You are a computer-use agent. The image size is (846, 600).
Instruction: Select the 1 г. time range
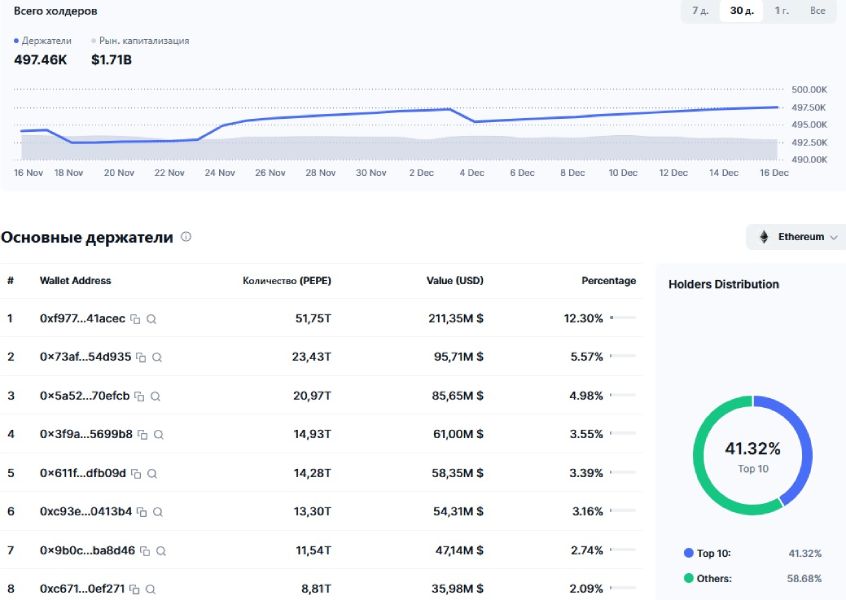coord(781,11)
